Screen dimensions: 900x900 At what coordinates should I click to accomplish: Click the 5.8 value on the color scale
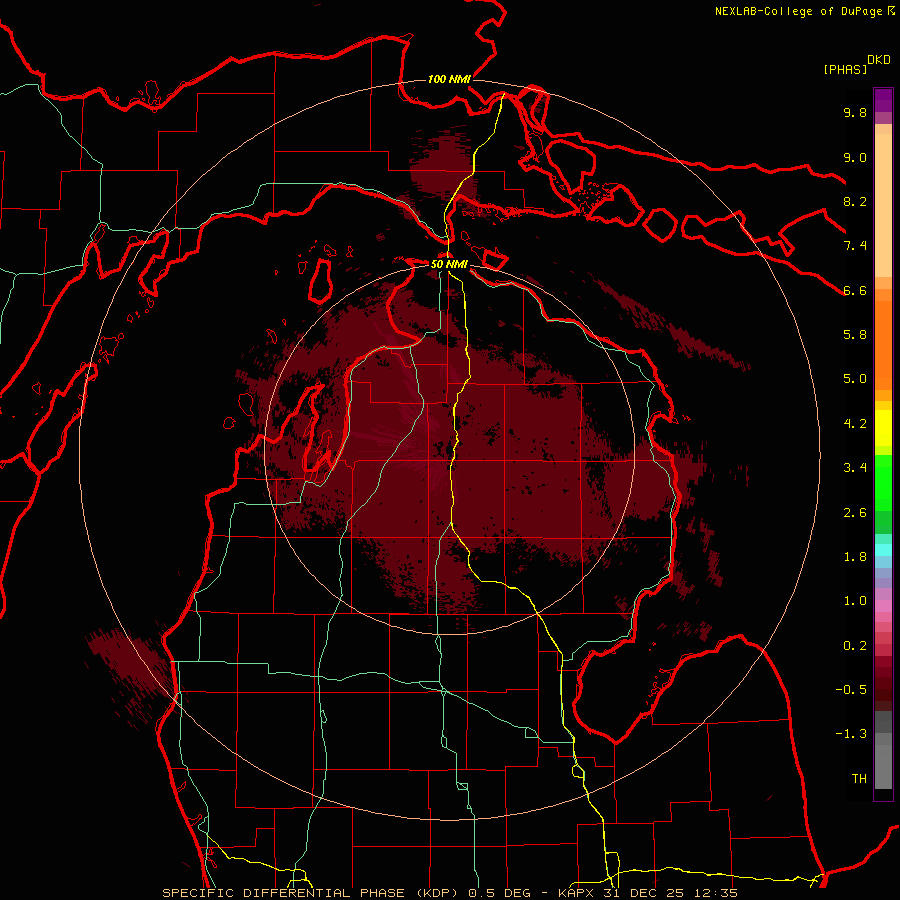click(855, 335)
